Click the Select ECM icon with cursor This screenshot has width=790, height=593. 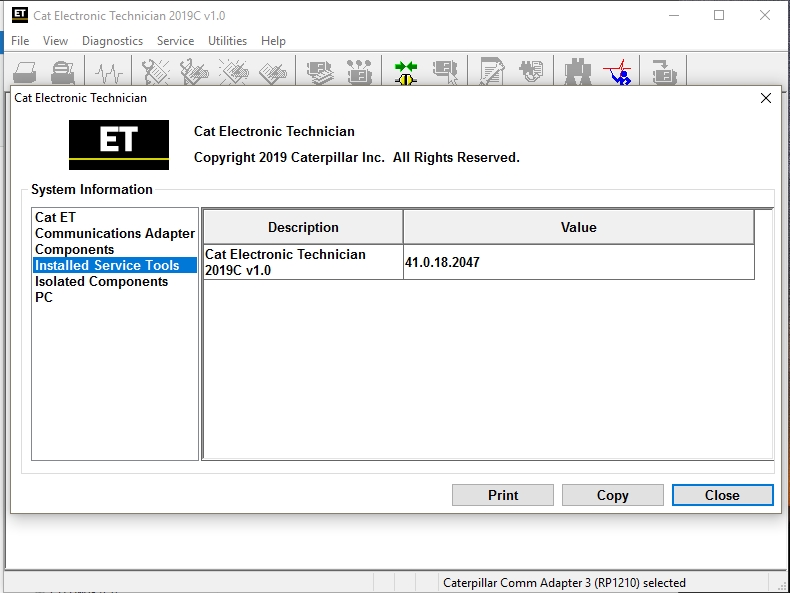[x=445, y=72]
